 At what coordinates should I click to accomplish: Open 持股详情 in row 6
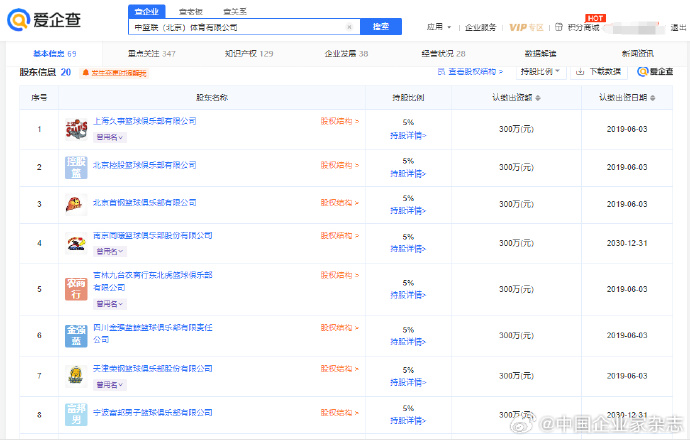408,341
